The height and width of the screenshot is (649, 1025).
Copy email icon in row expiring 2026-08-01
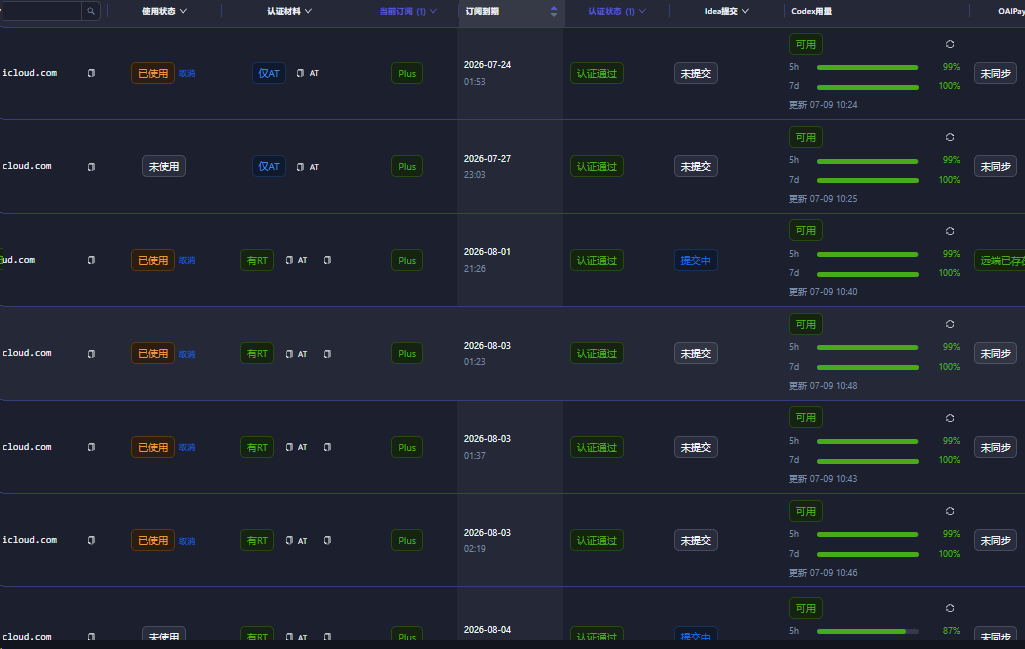92,260
